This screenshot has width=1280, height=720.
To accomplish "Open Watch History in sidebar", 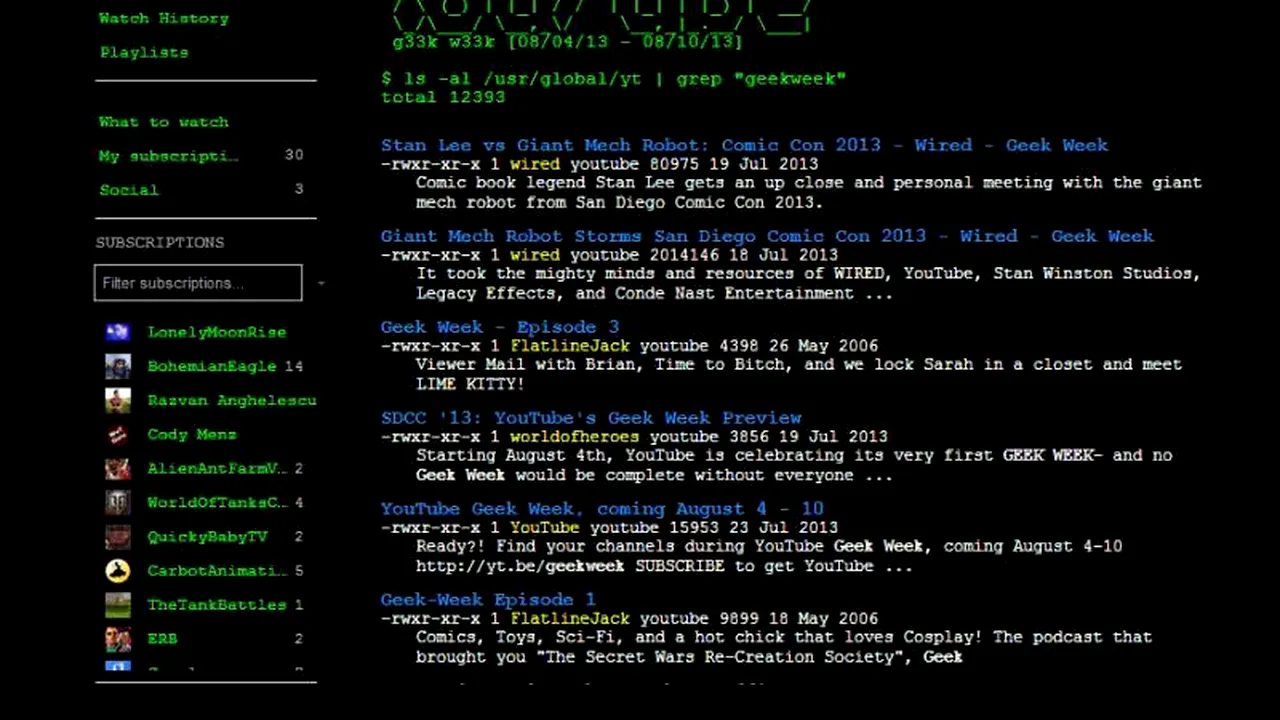I will [x=164, y=18].
